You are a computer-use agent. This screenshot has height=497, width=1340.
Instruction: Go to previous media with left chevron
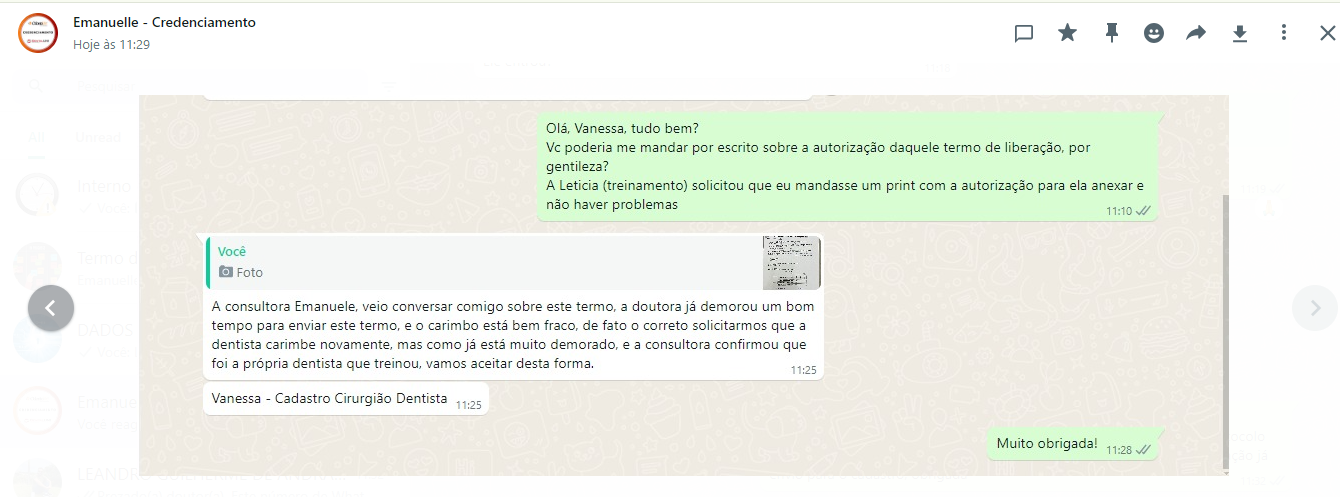(51, 308)
